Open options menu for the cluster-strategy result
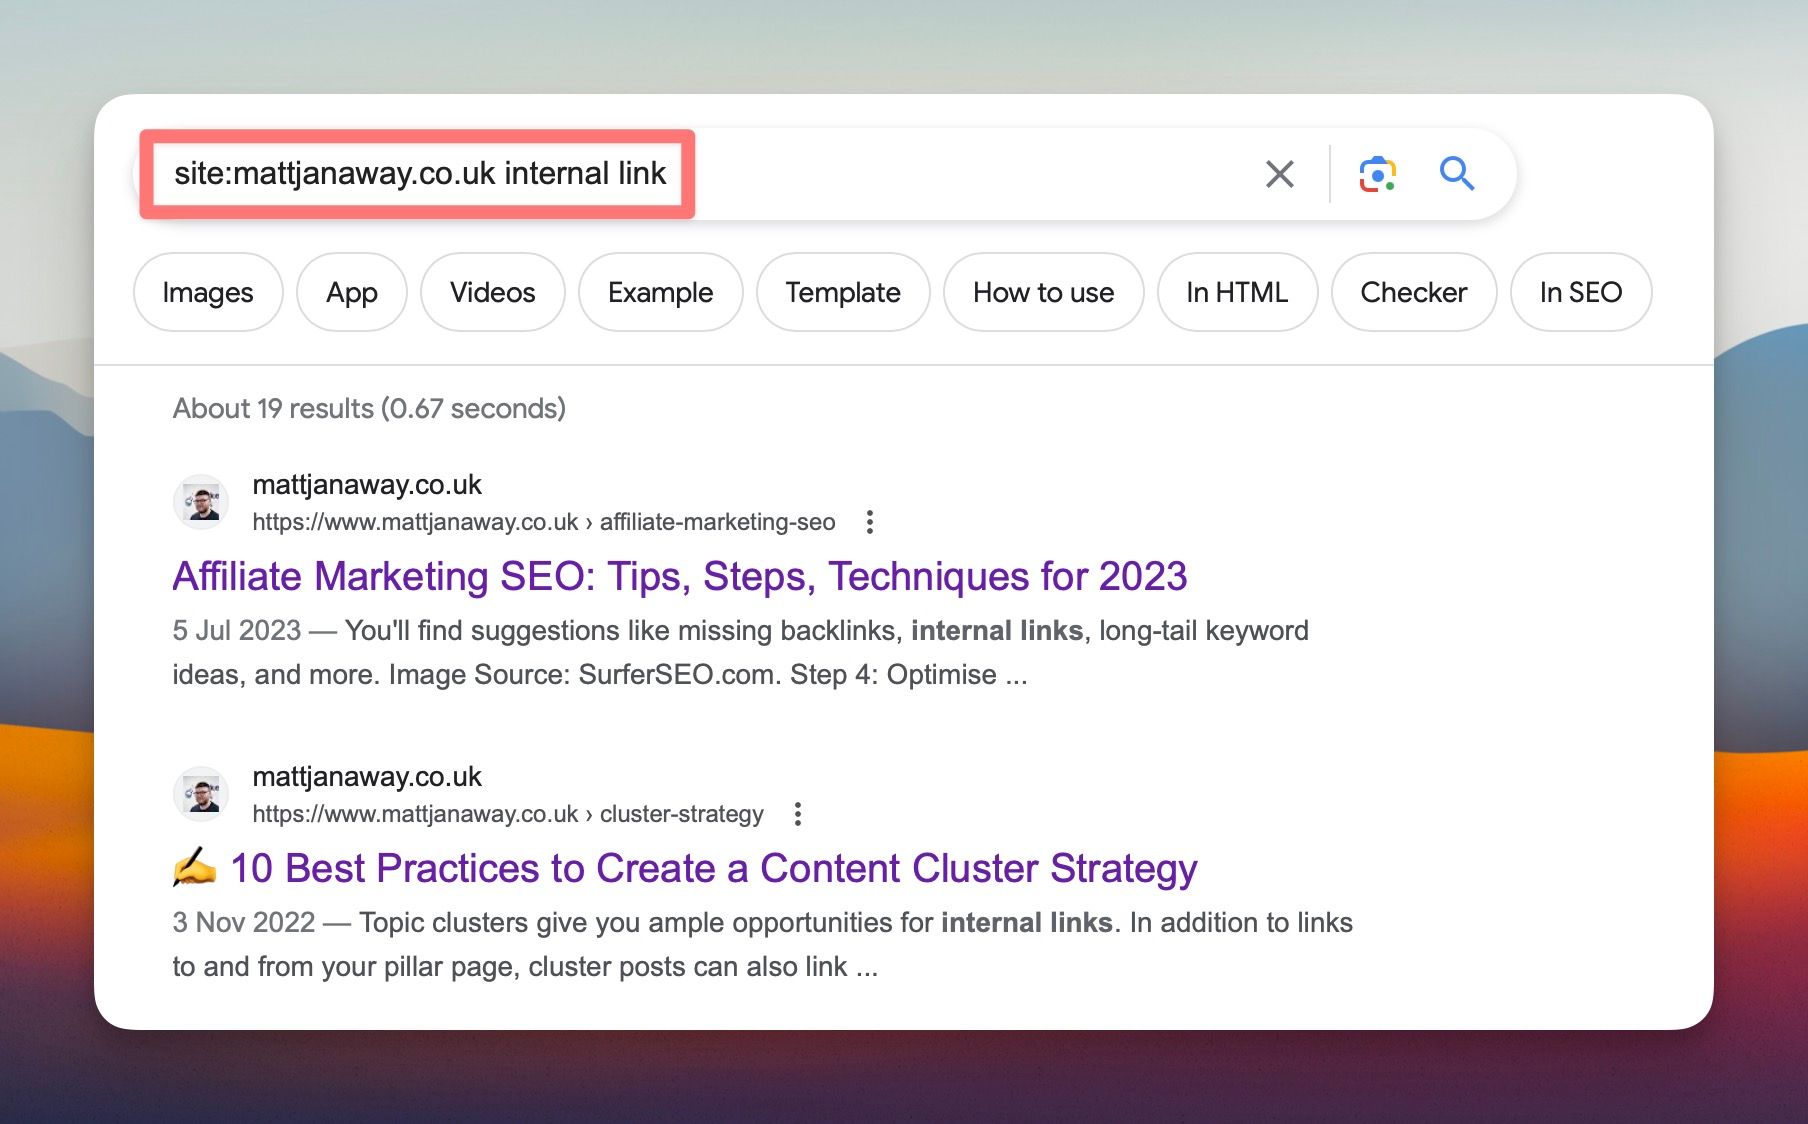Viewport: 1808px width, 1124px height. click(x=798, y=814)
